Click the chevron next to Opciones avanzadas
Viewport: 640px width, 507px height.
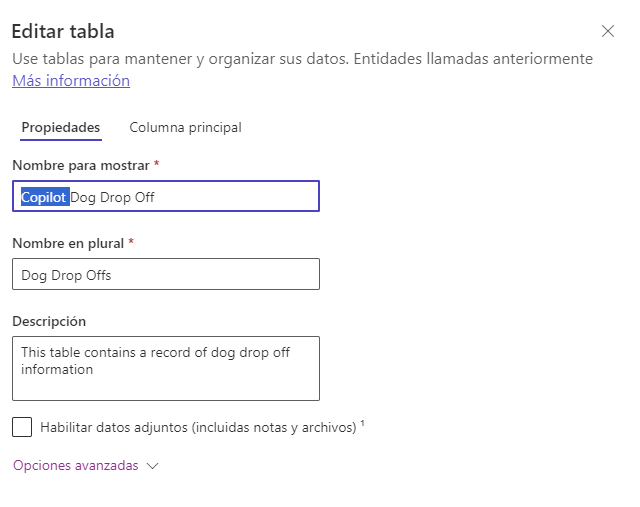tap(152, 466)
